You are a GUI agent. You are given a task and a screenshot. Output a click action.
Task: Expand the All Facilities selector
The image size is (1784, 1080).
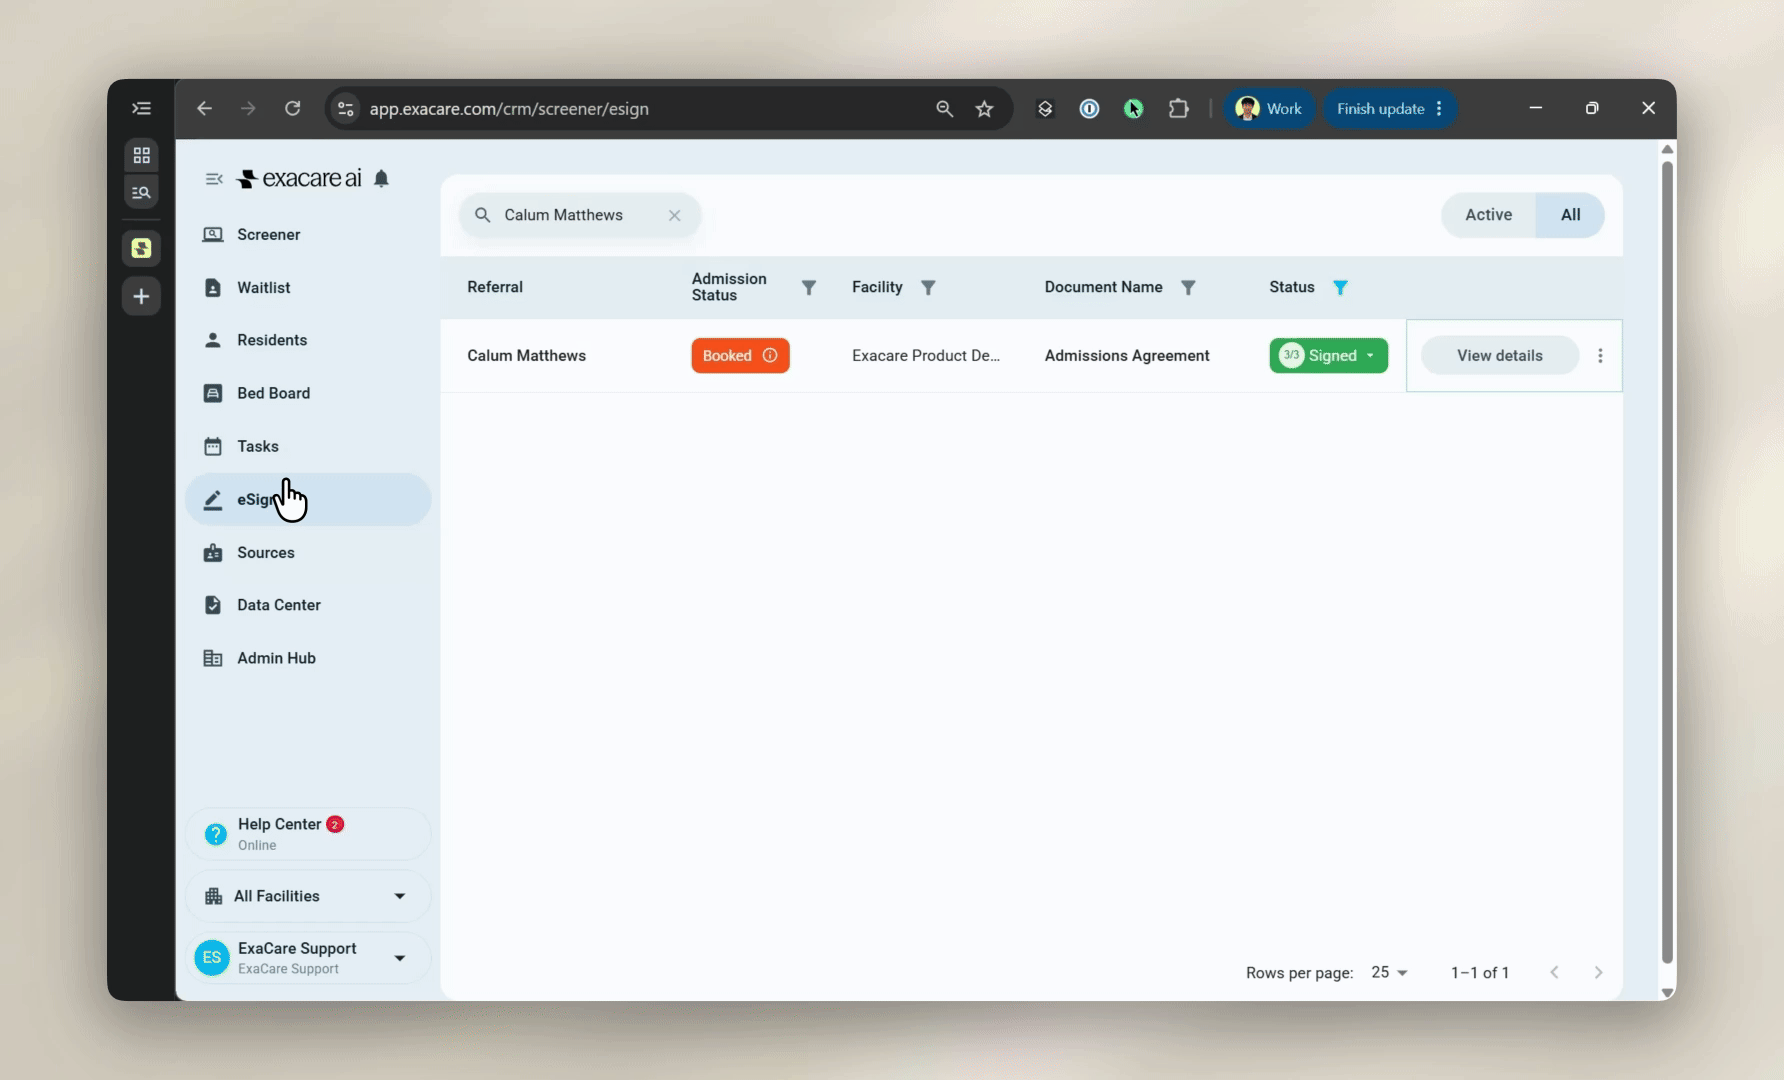tap(308, 896)
